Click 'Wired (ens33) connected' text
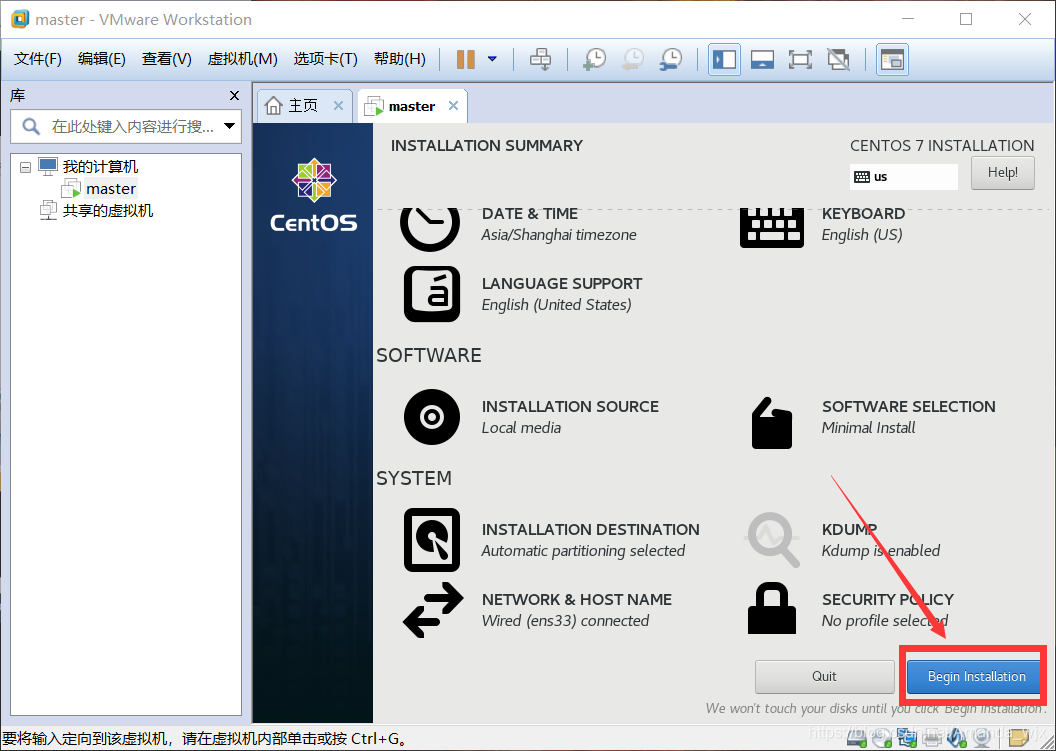This screenshot has height=751, width=1056. (x=565, y=621)
